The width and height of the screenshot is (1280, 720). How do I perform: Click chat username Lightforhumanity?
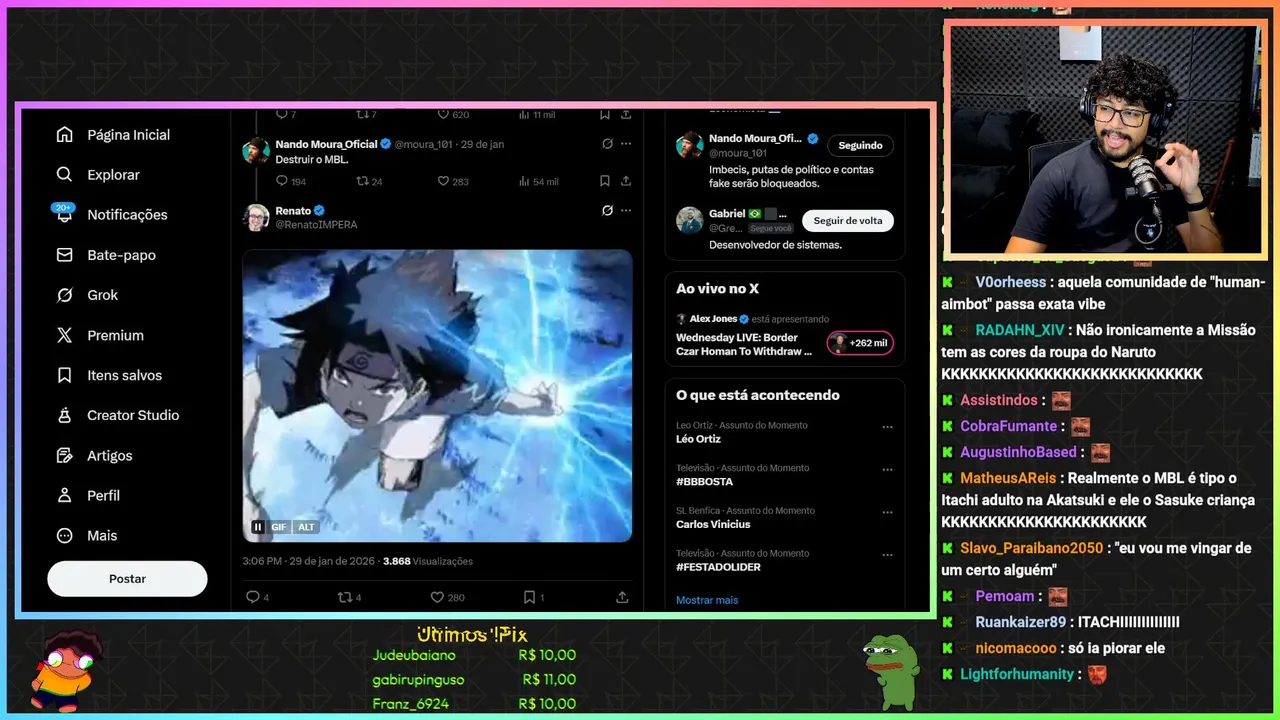[1017, 674]
